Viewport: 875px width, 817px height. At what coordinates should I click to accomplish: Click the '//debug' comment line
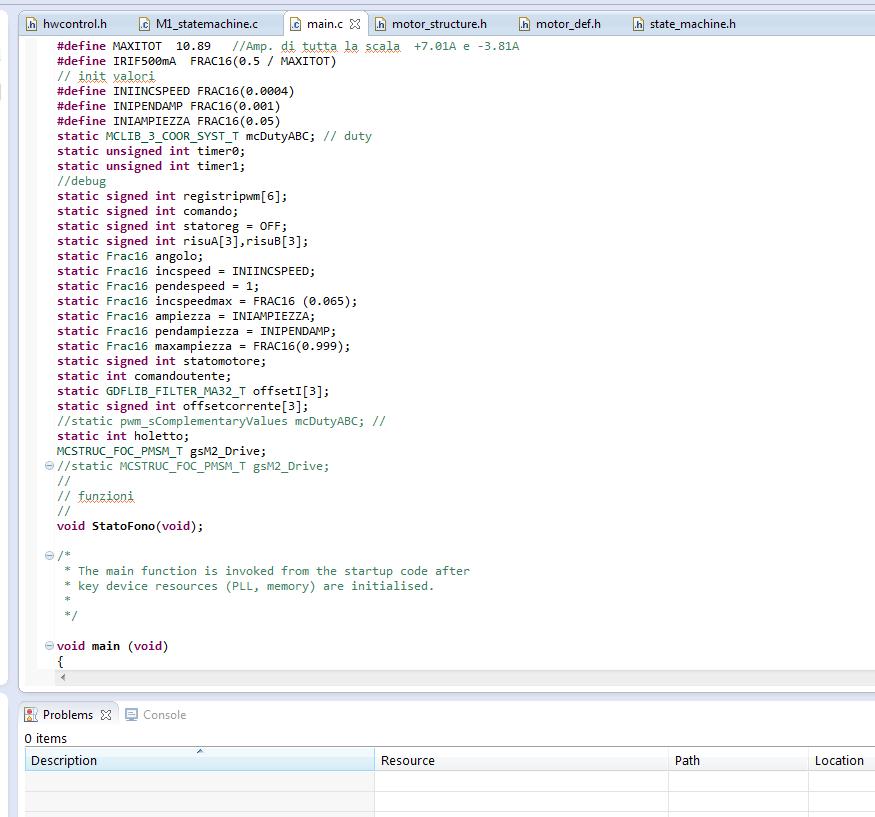[x=81, y=181]
